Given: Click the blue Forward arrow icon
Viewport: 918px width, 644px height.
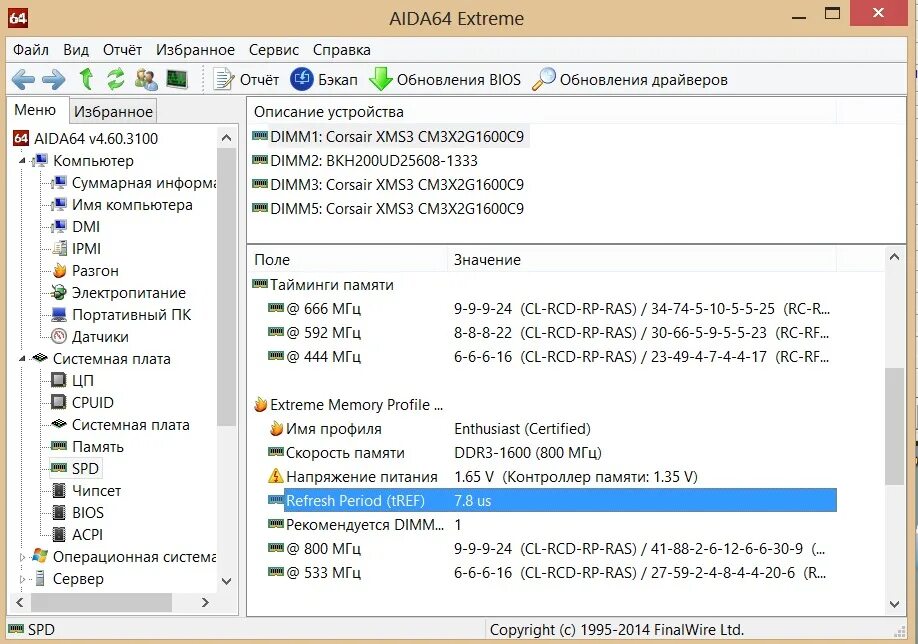Looking at the screenshot, I should (x=54, y=79).
